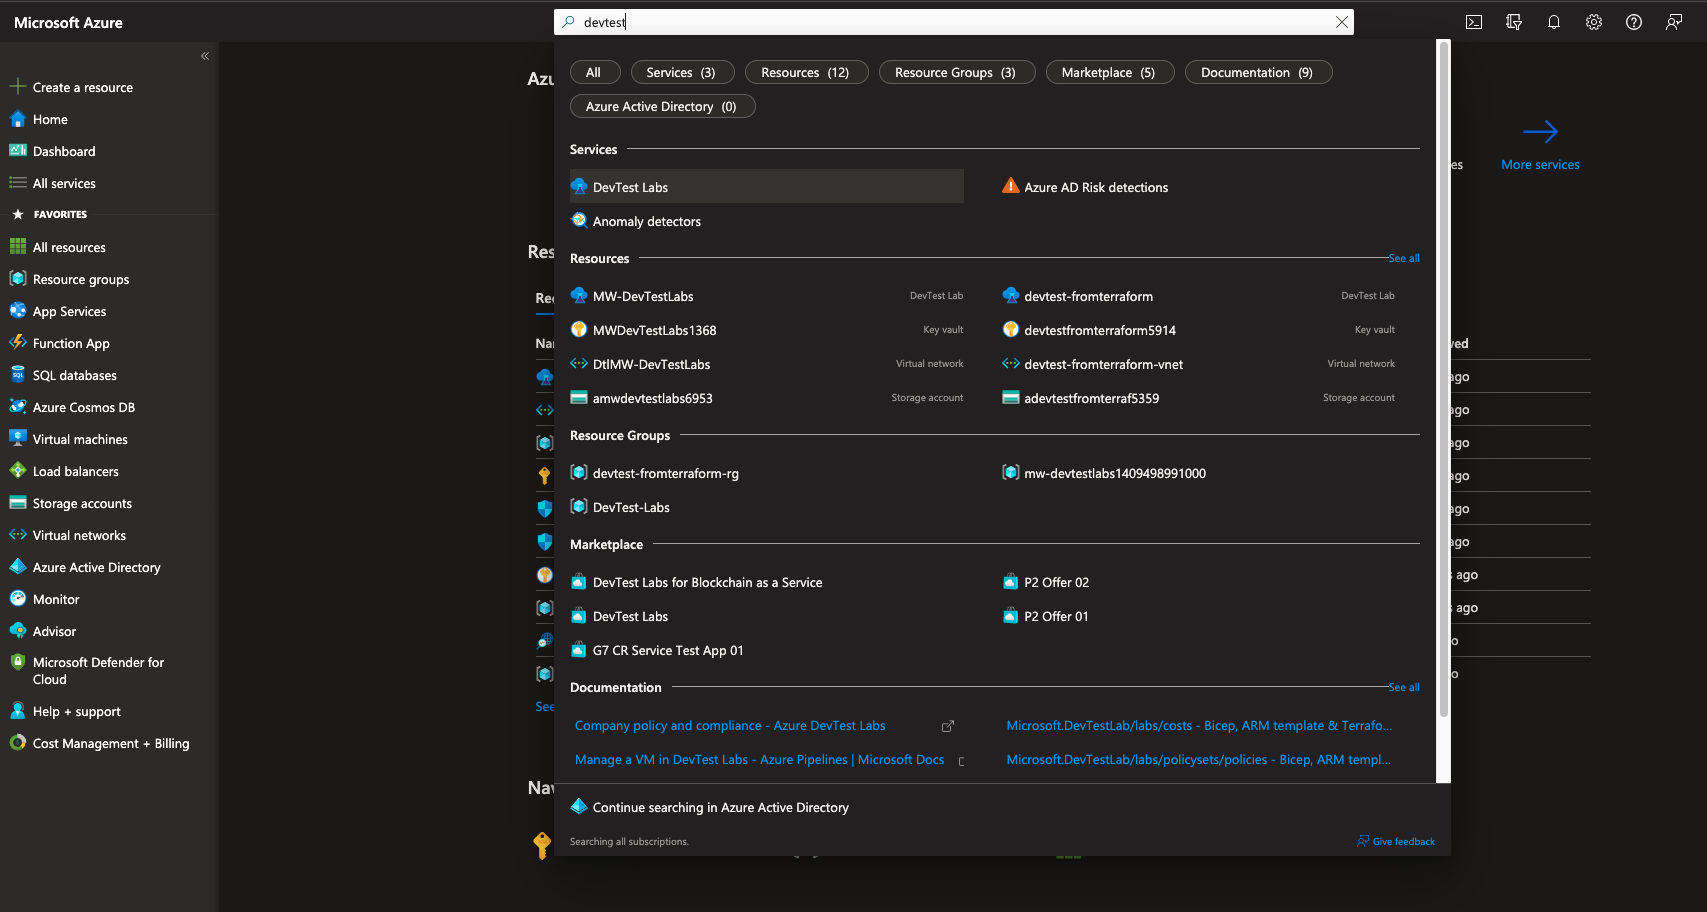
Task: Open DevTest Labs for Blockchain marketplace item
Action: tap(707, 582)
